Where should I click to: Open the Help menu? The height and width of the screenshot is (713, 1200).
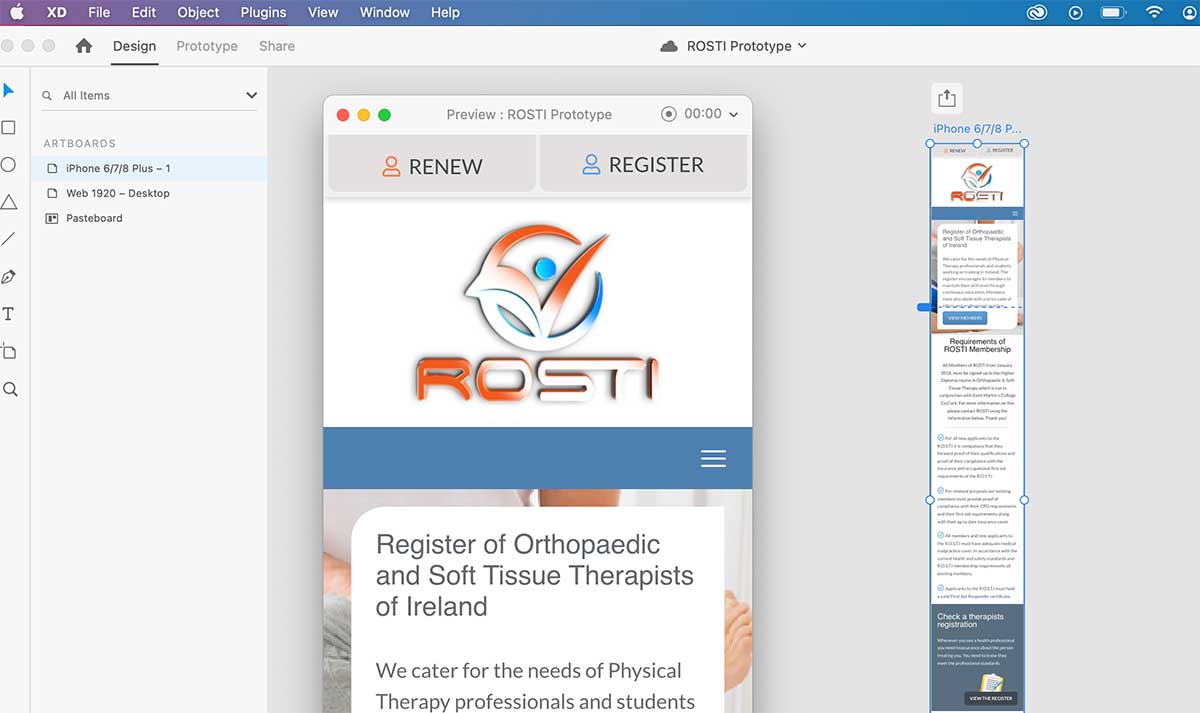tap(445, 12)
